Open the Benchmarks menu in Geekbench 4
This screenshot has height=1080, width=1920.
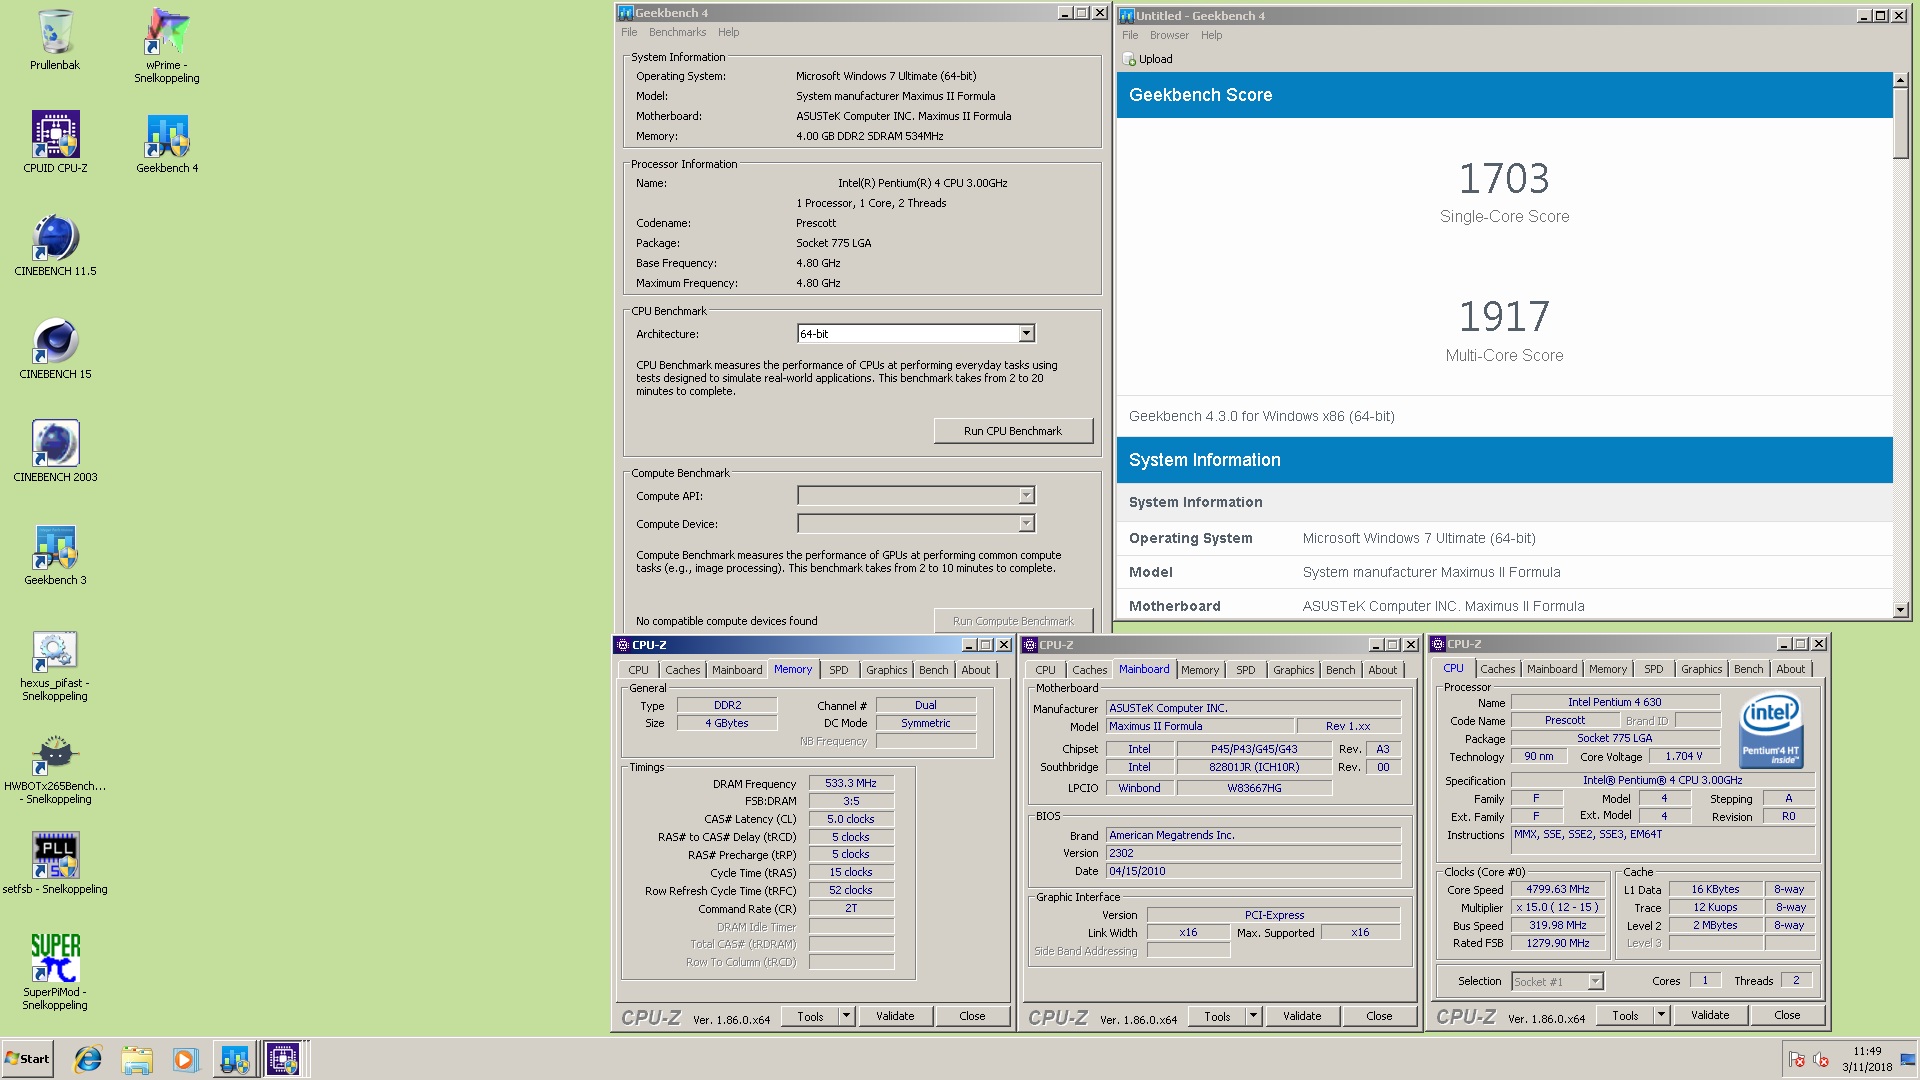point(677,32)
